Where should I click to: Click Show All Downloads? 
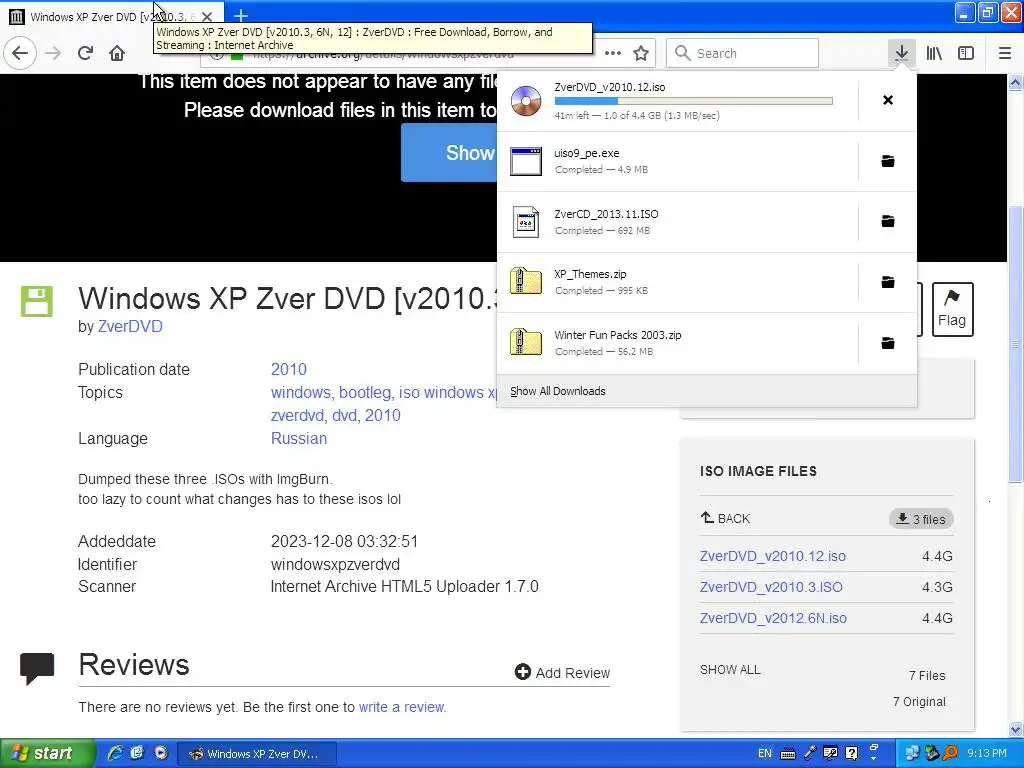(558, 391)
